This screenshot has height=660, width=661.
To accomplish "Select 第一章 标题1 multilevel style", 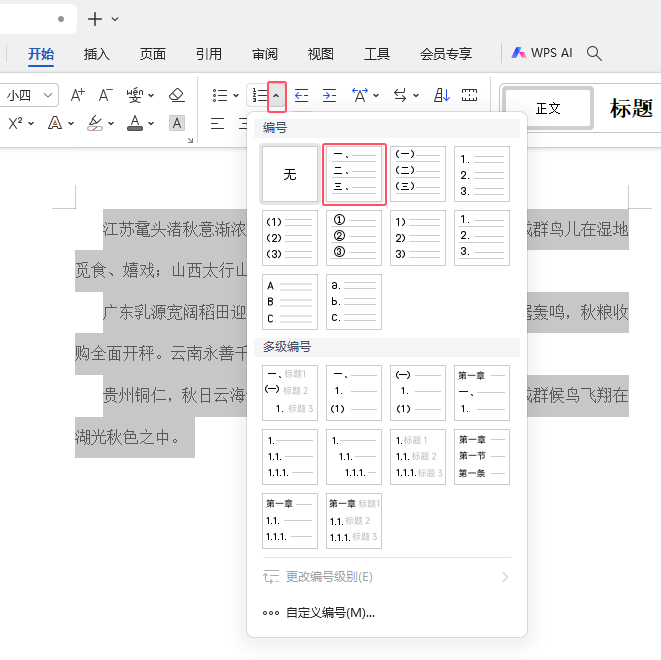I will click(354, 521).
